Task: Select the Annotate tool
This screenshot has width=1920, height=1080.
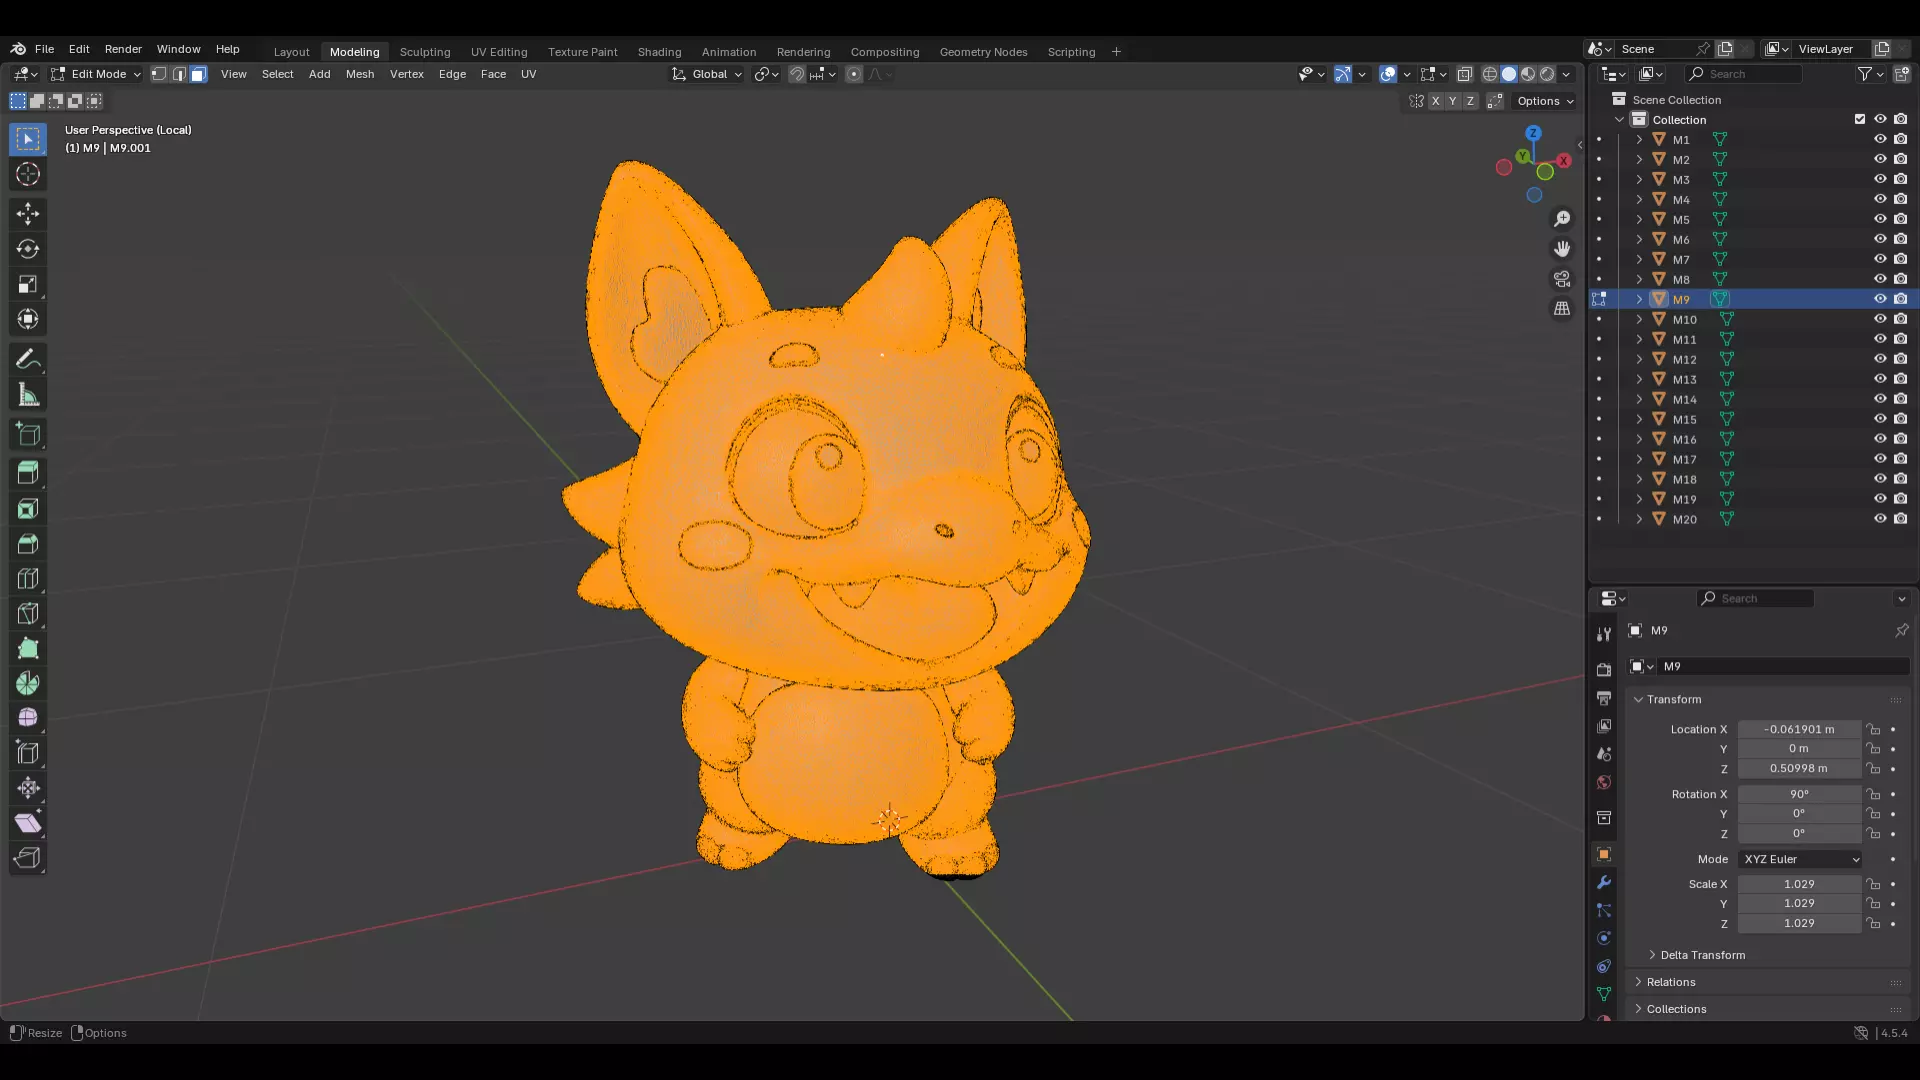Action: coord(28,360)
